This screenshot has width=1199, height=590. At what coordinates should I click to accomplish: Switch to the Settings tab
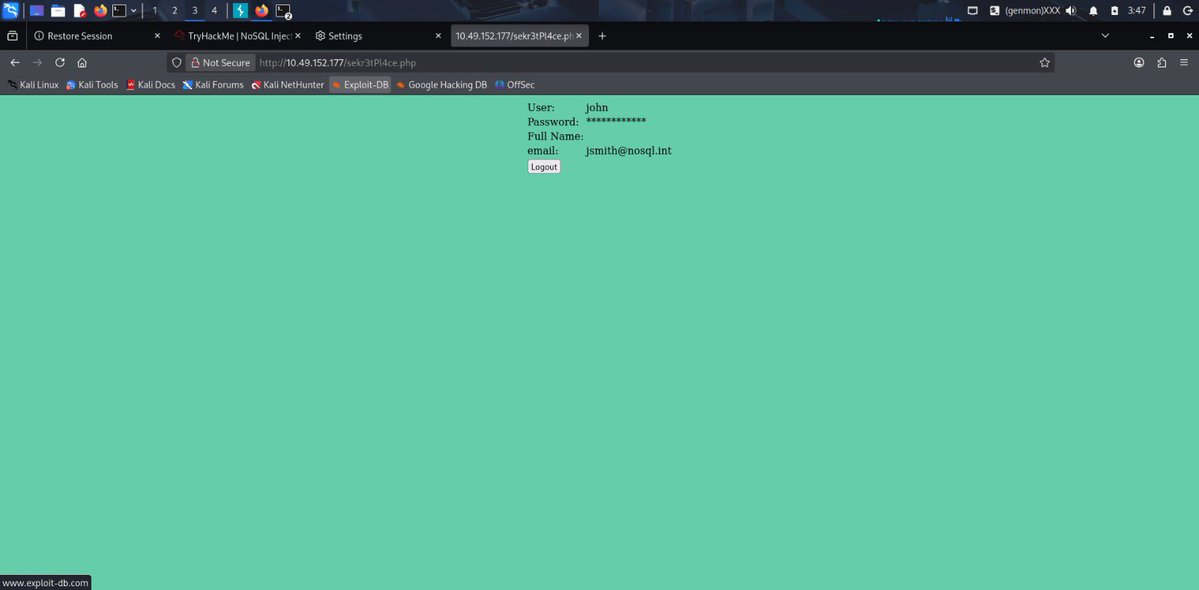[378, 36]
